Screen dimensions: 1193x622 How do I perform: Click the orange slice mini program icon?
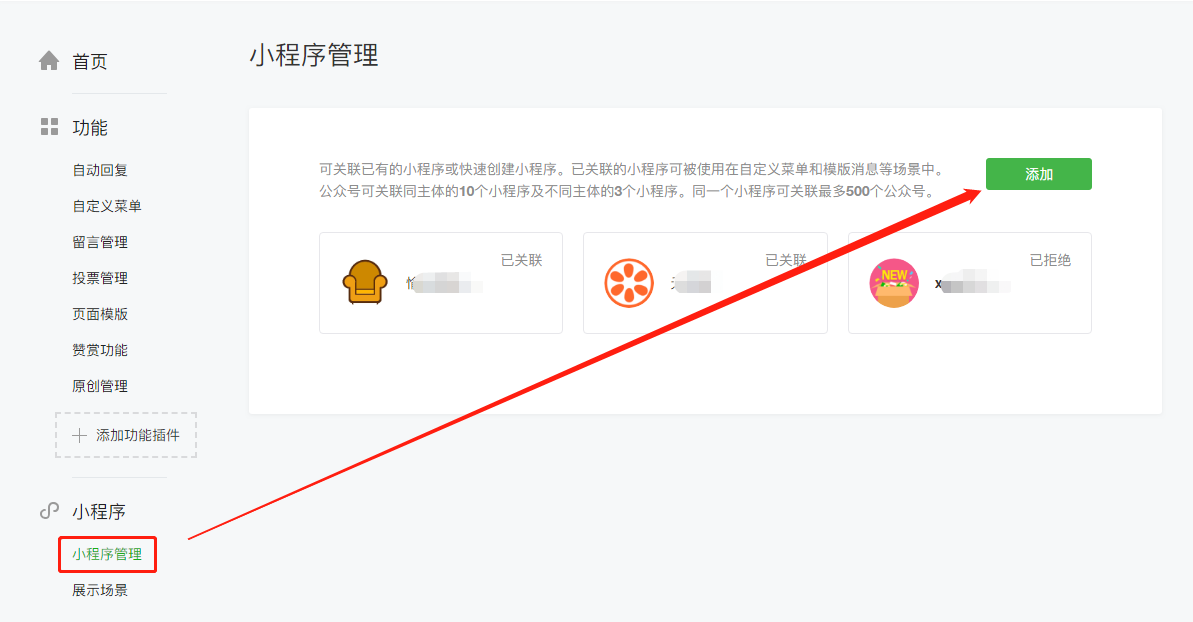629,283
